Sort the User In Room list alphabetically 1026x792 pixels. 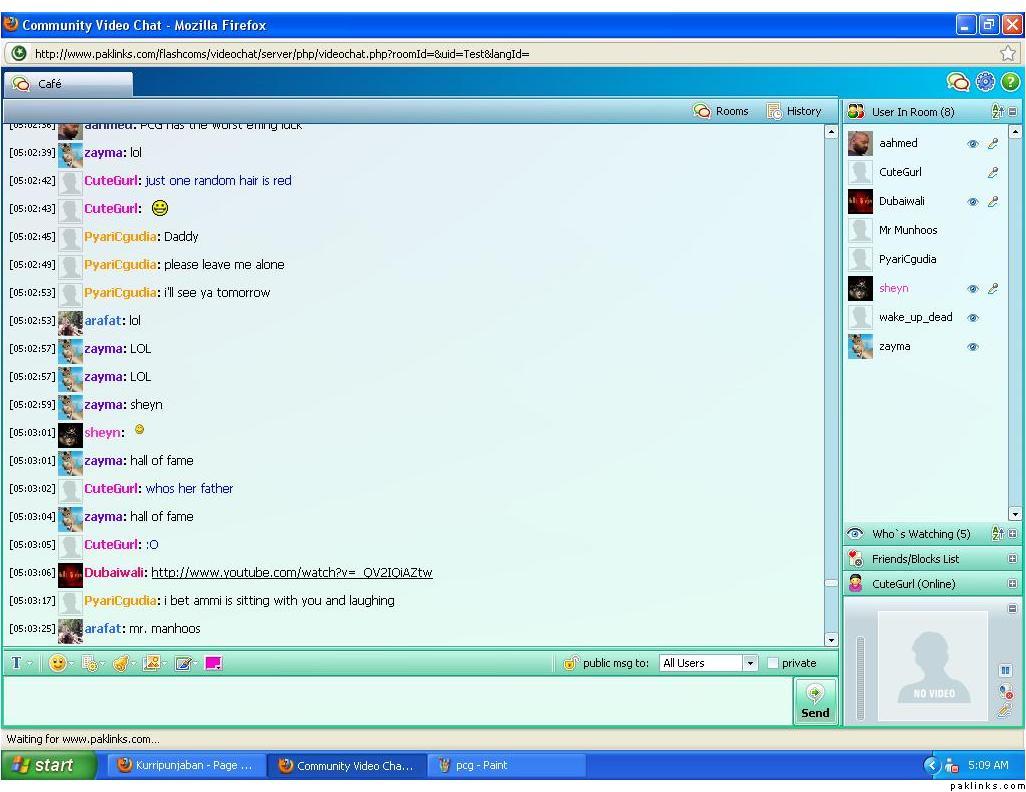(996, 112)
